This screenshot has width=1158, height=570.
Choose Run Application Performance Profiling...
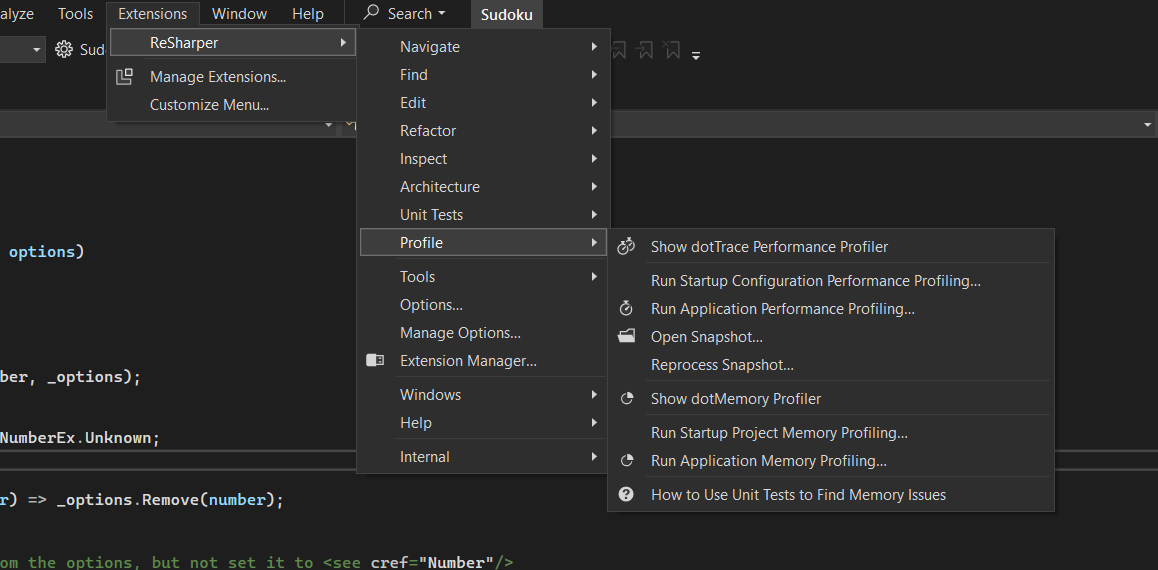[831, 309]
